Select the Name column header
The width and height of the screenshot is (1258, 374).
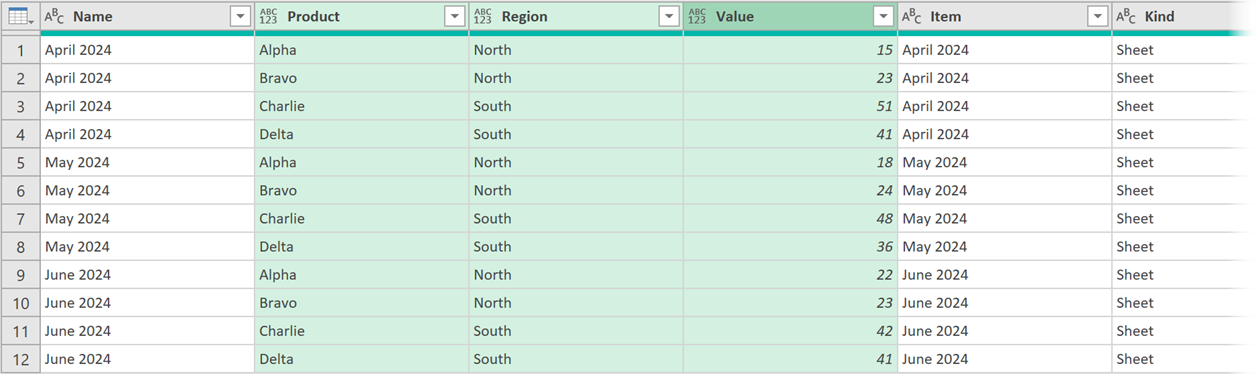(x=148, y=16)
